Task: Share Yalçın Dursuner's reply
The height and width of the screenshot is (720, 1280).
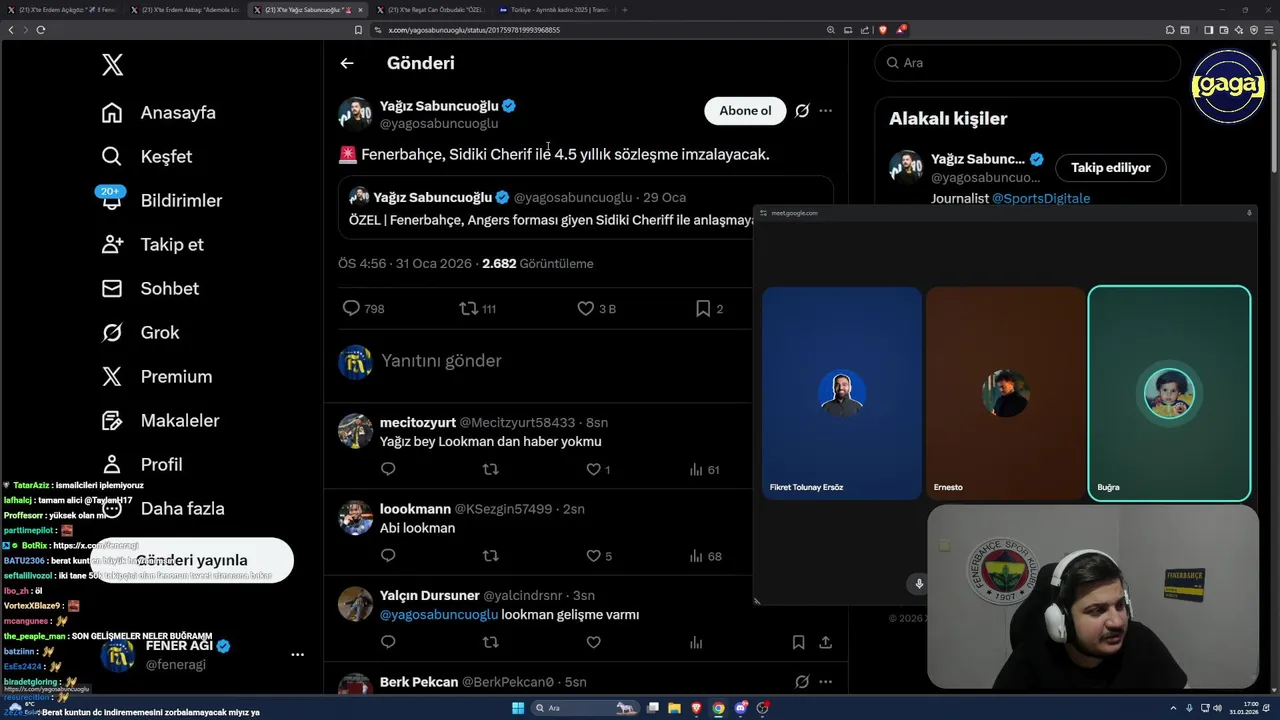Action: tap(826, 642)
